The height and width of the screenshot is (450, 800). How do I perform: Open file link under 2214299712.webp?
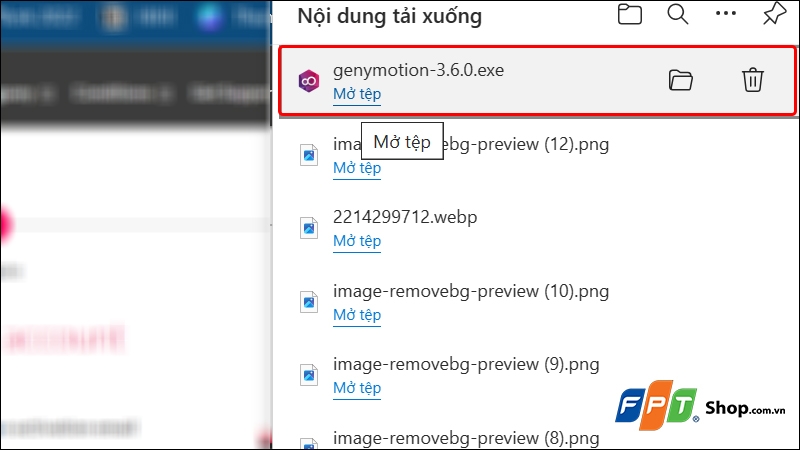coord(357,241)
